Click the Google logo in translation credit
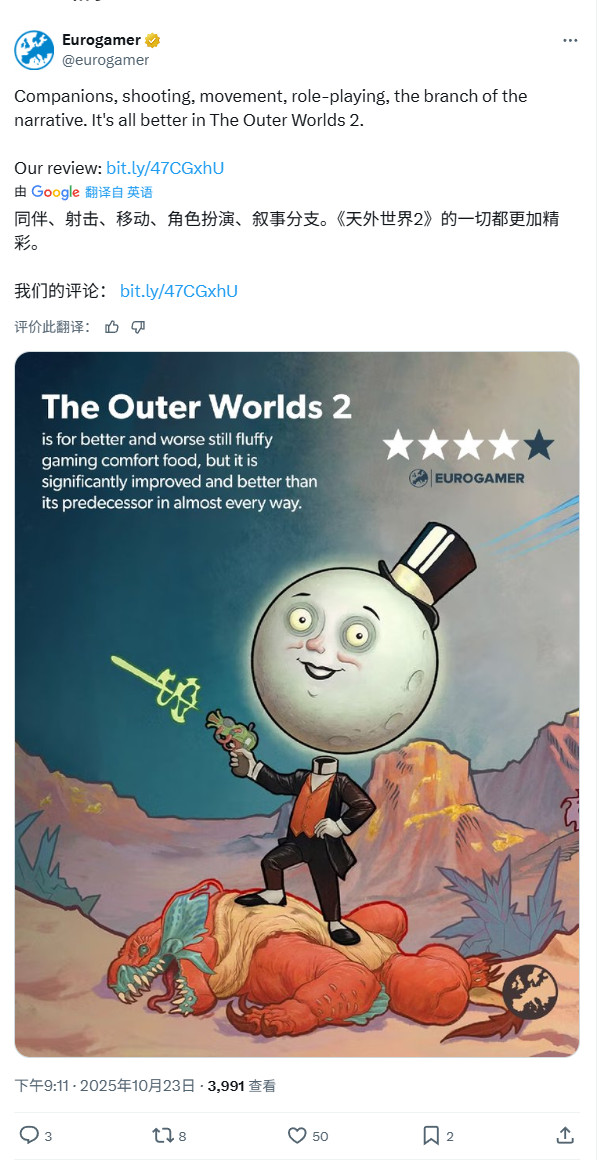This screenshot has height=1160, width=601. pyautogui.click(x=56, y=192)
